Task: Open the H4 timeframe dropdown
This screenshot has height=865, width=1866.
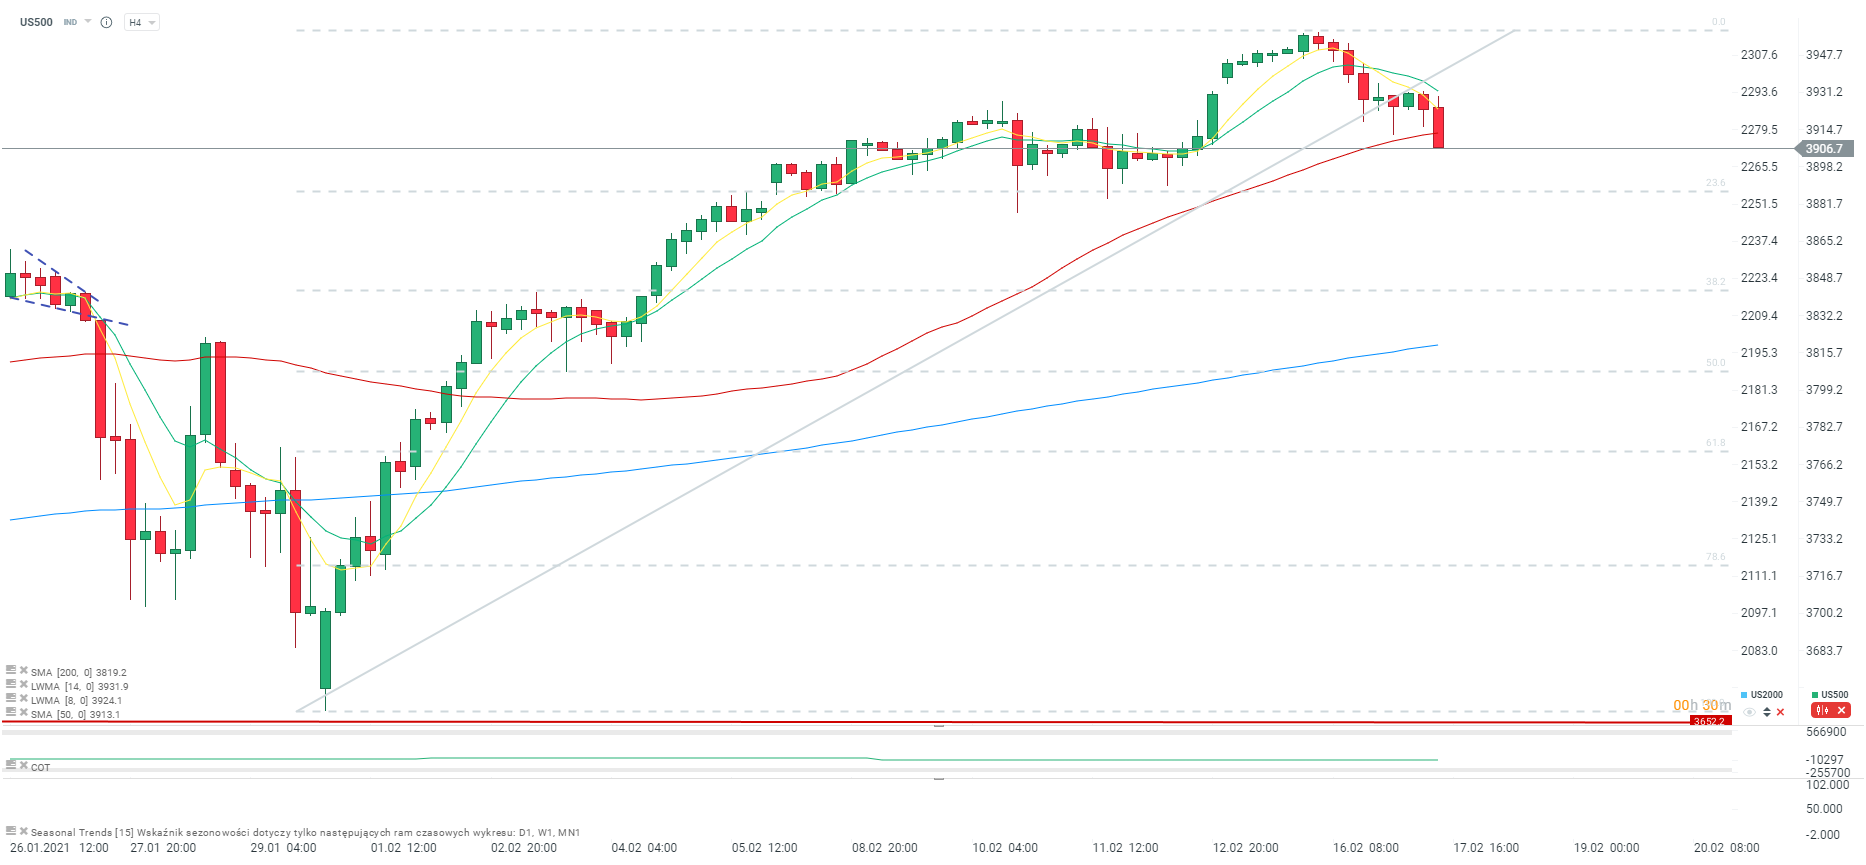Action: click(x=142, y=22)
